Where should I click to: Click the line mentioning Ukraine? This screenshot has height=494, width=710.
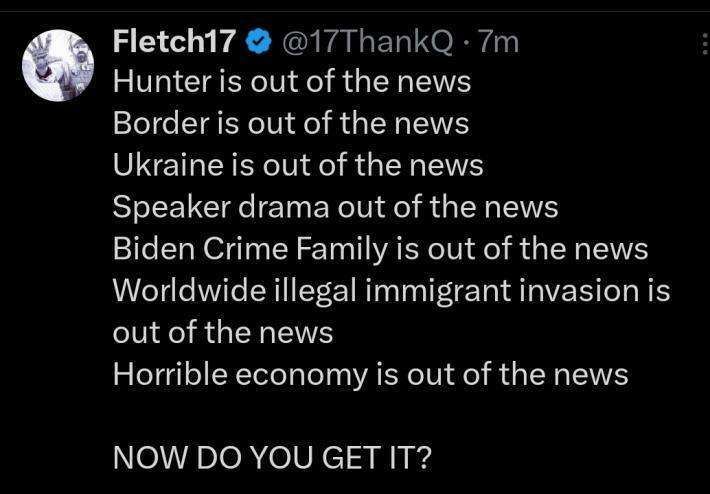click(x=297, y=165)
